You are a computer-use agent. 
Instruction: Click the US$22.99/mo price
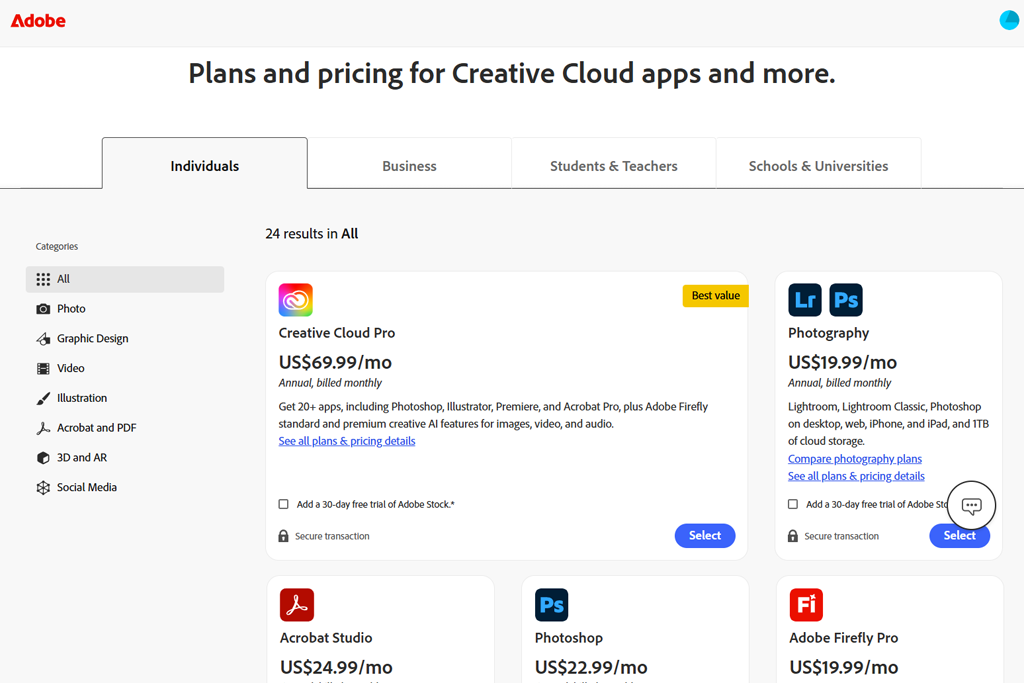(591, 667)
